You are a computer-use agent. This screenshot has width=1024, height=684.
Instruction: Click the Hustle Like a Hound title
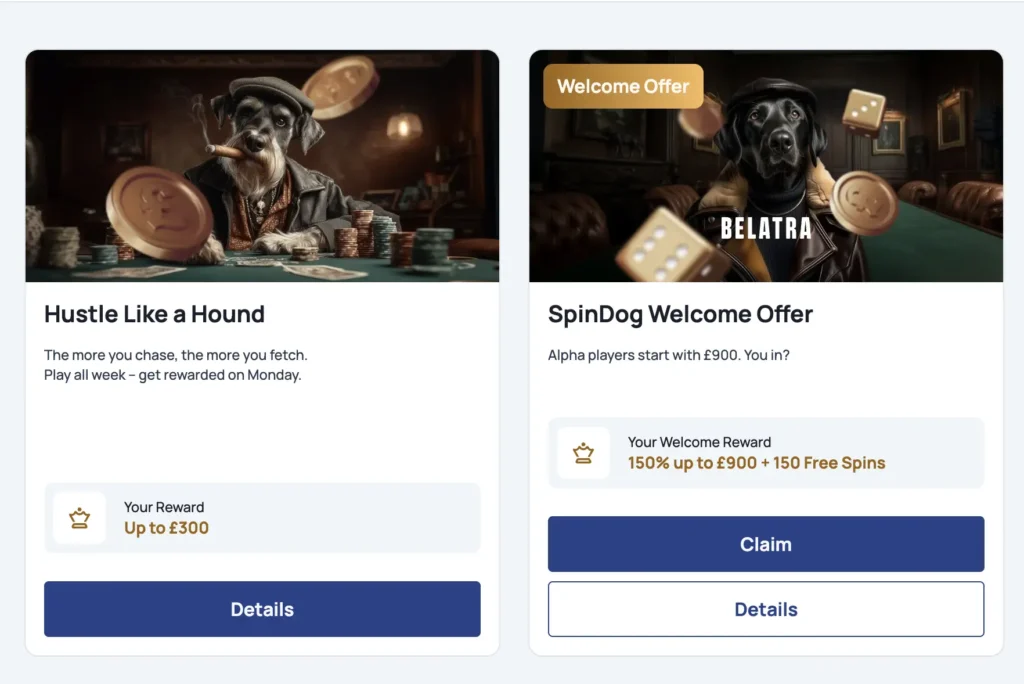[x=154, y=314]
